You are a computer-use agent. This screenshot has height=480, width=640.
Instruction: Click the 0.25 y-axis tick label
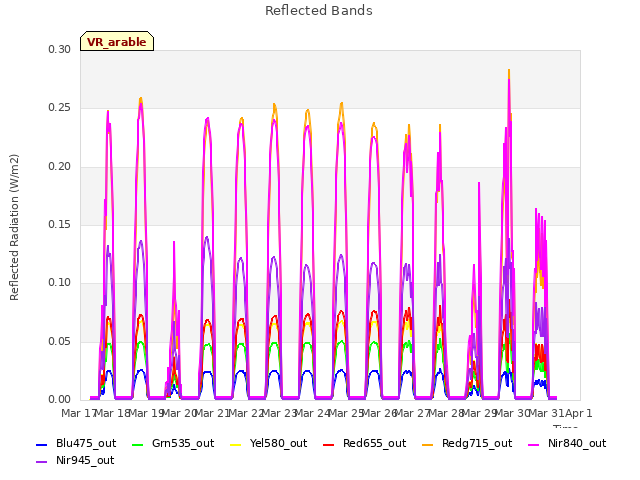(60, 108)
